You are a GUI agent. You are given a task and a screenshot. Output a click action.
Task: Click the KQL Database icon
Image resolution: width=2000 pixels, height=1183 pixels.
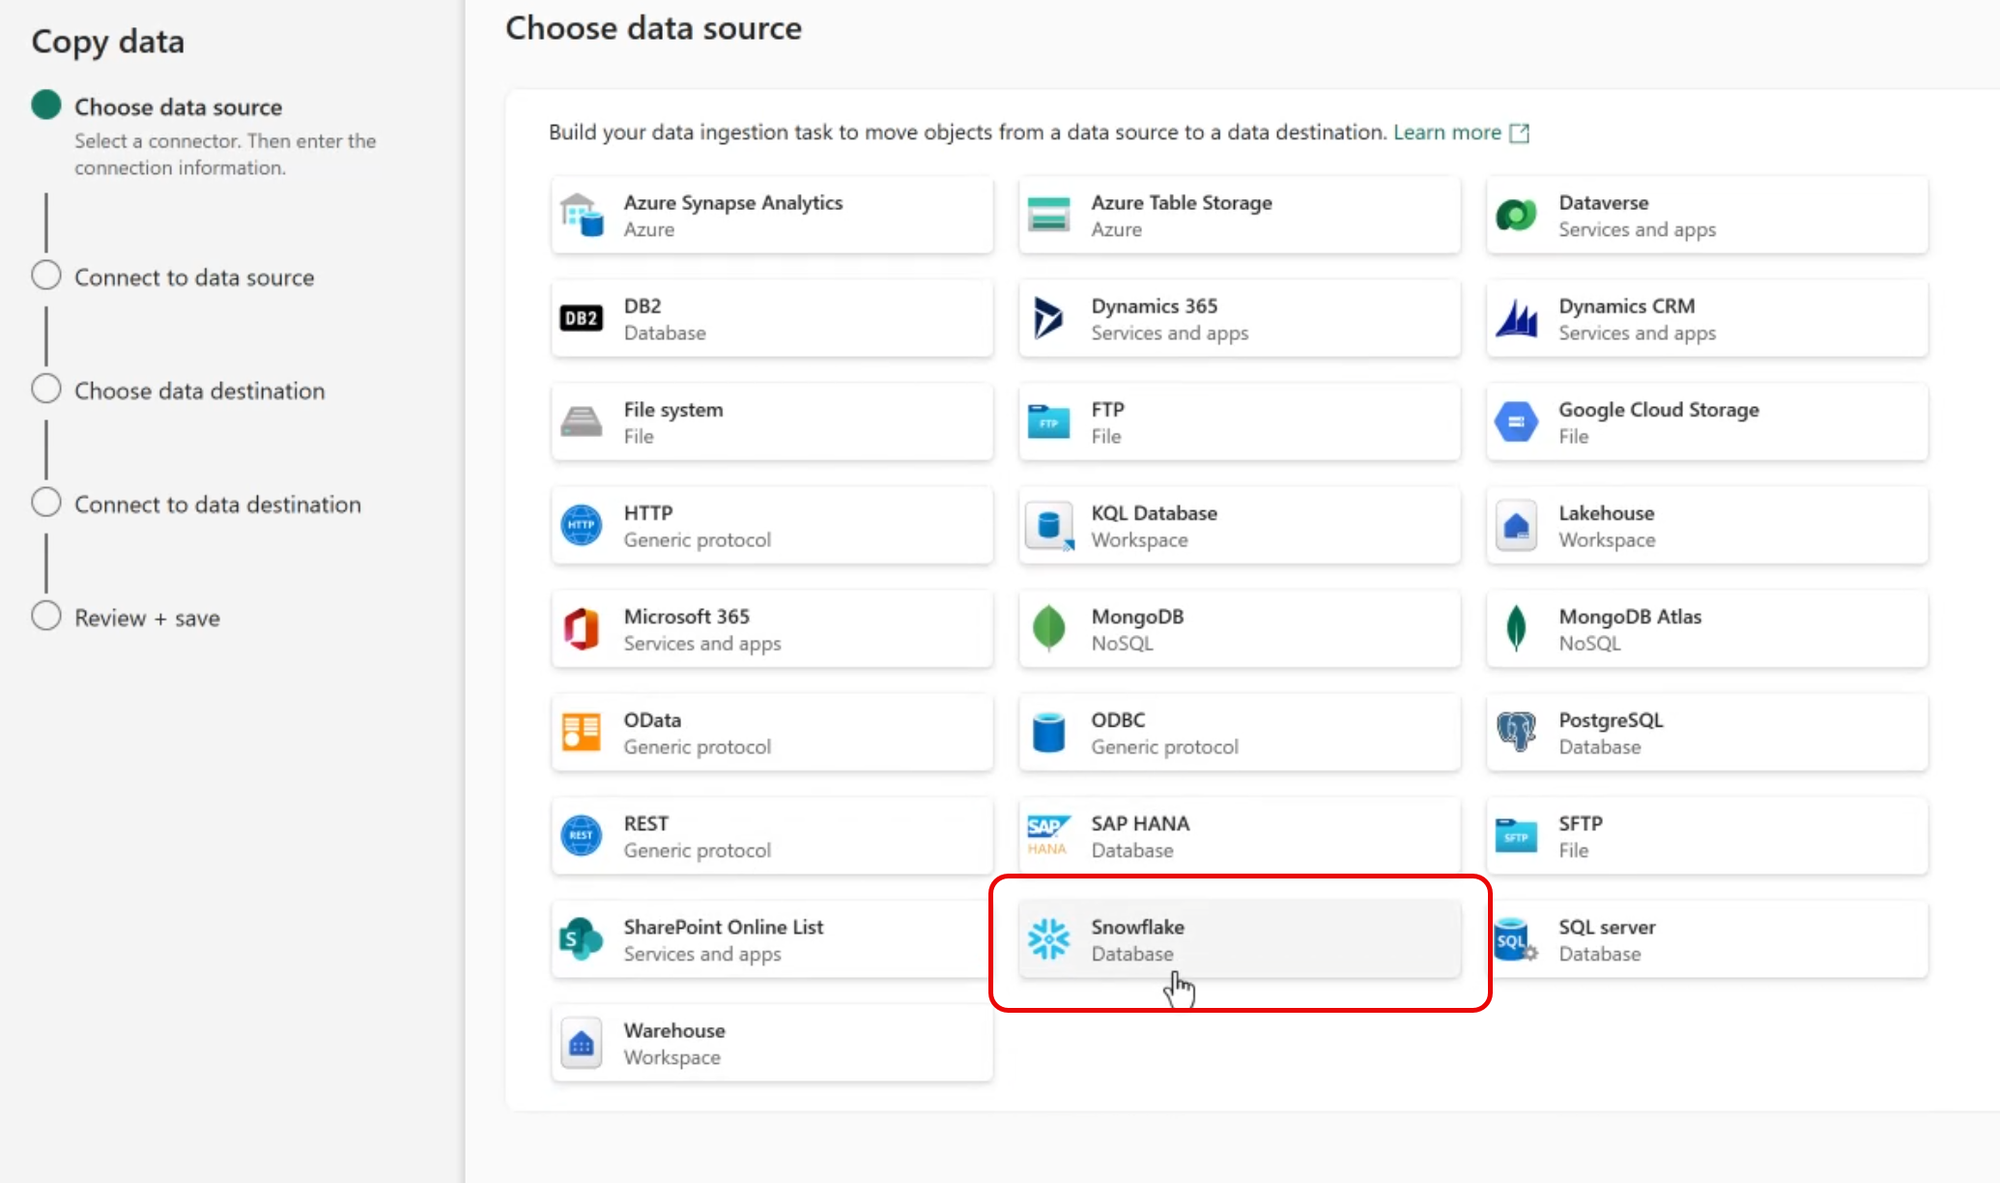click(1049, 526)
